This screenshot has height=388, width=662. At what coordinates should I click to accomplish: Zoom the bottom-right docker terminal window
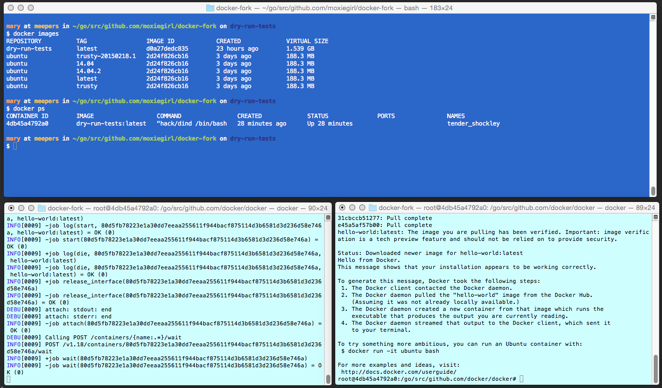coord(362,208)
